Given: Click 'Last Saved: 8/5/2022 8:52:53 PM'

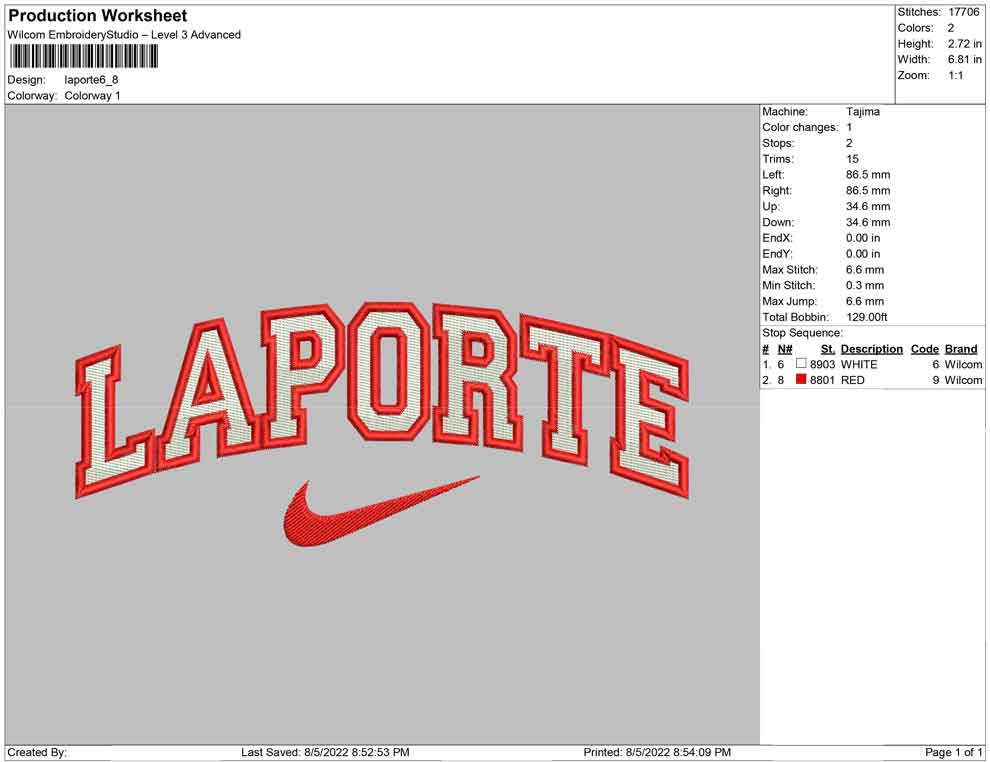Looking at the screenshot, I should coord(325,752).
